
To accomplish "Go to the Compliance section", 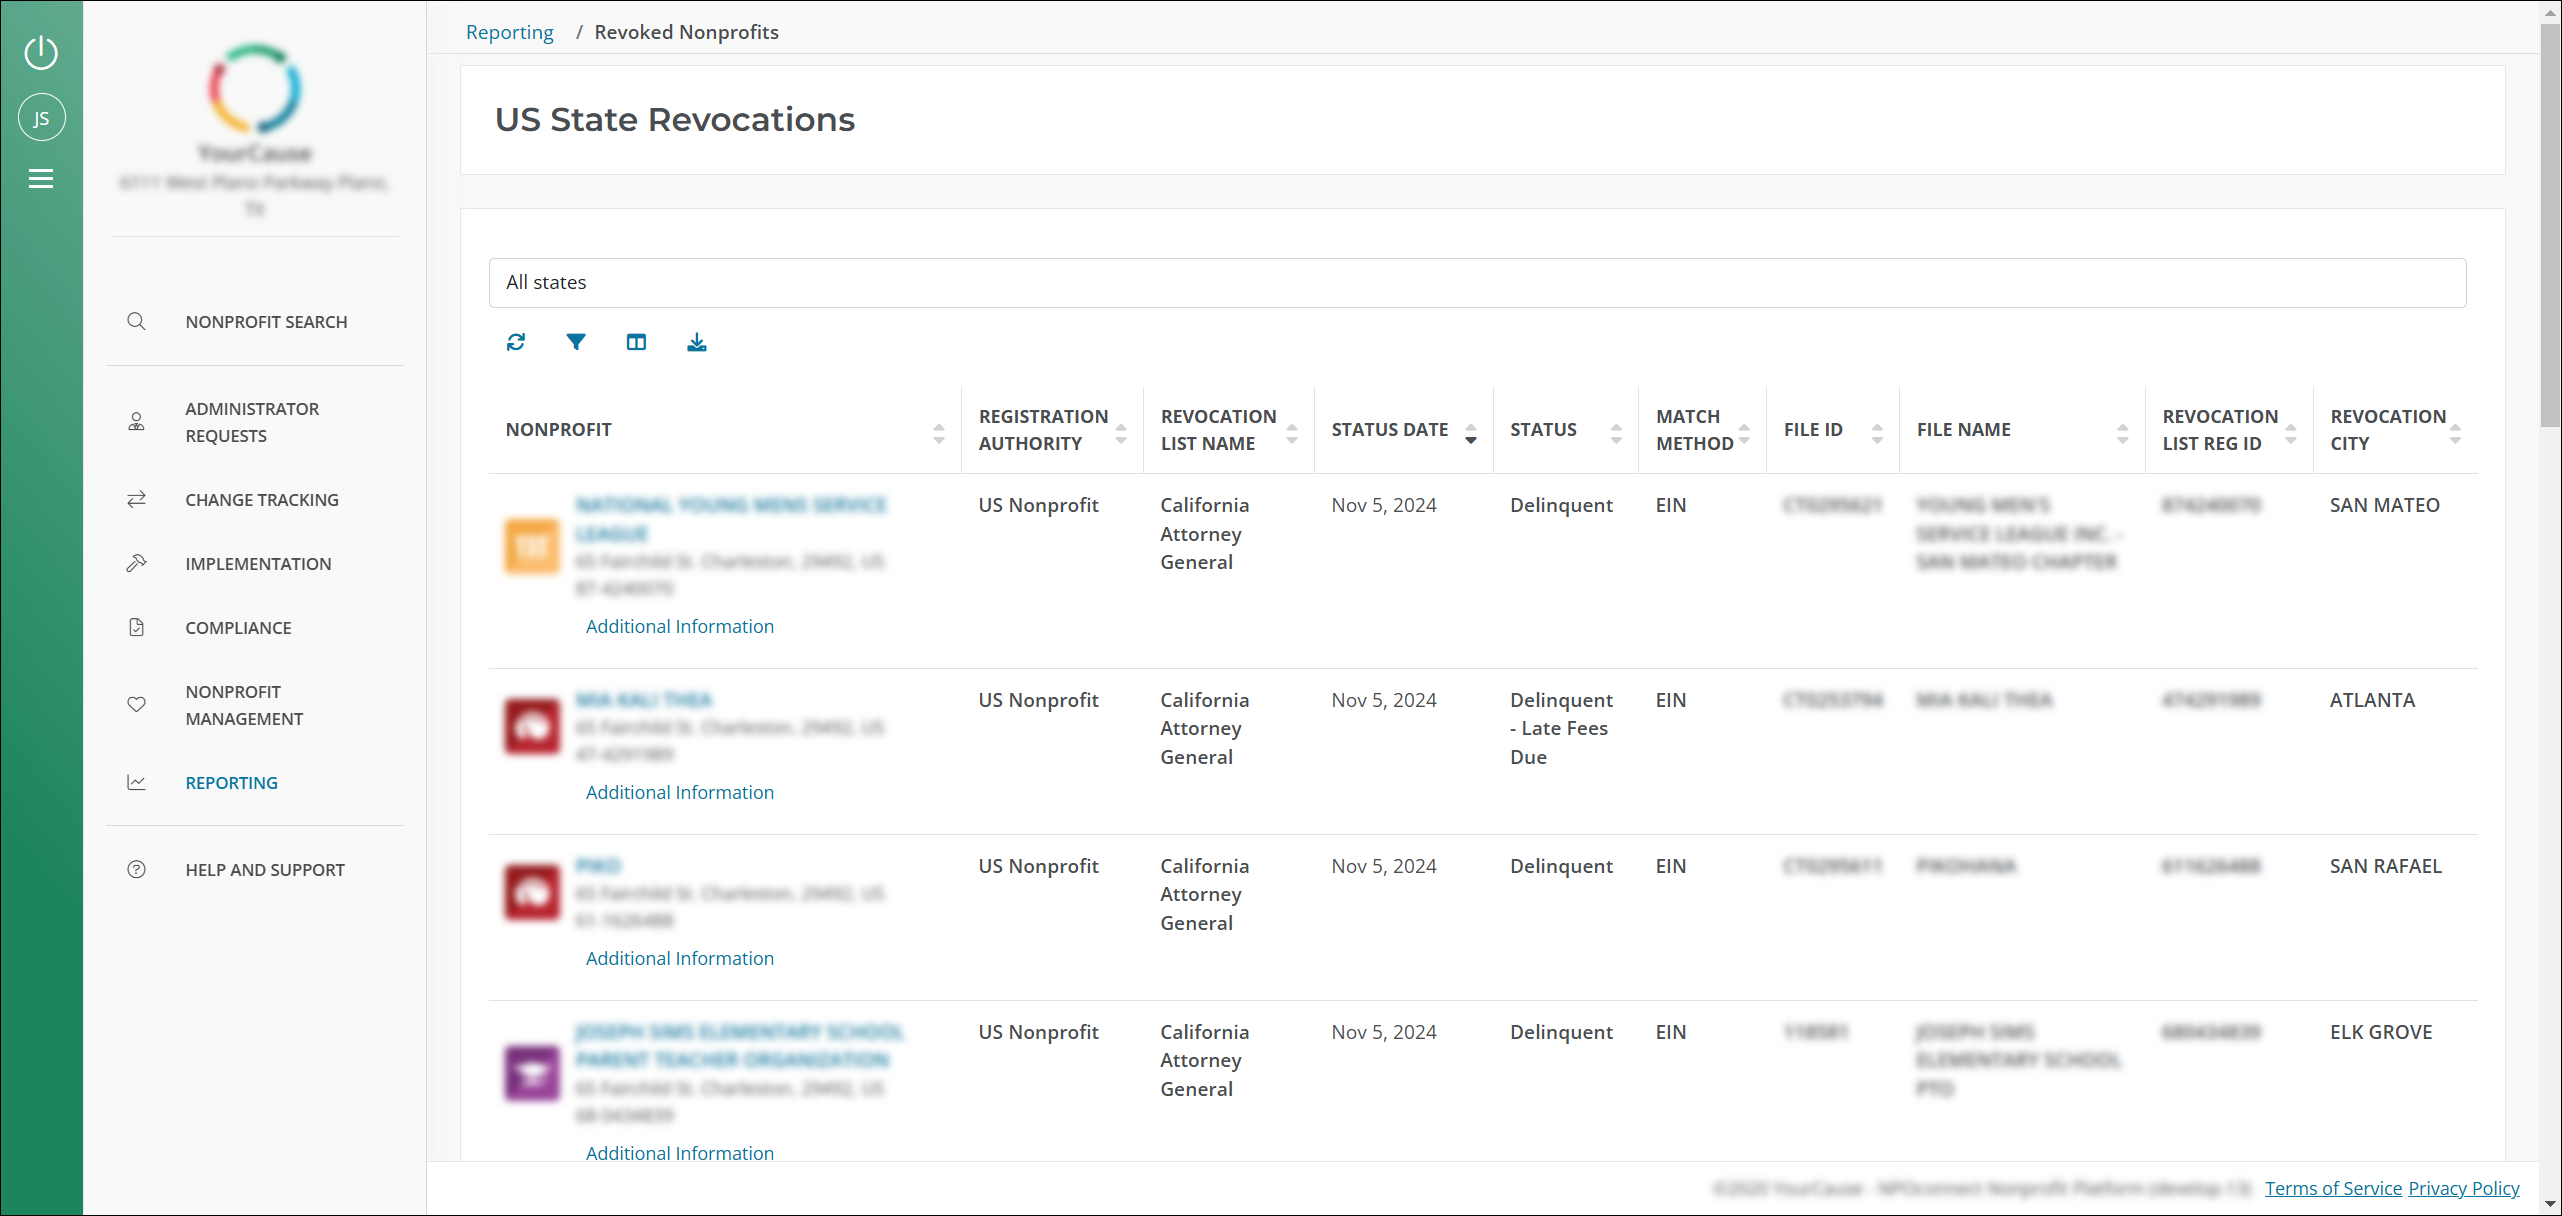I will click(238, 628).
